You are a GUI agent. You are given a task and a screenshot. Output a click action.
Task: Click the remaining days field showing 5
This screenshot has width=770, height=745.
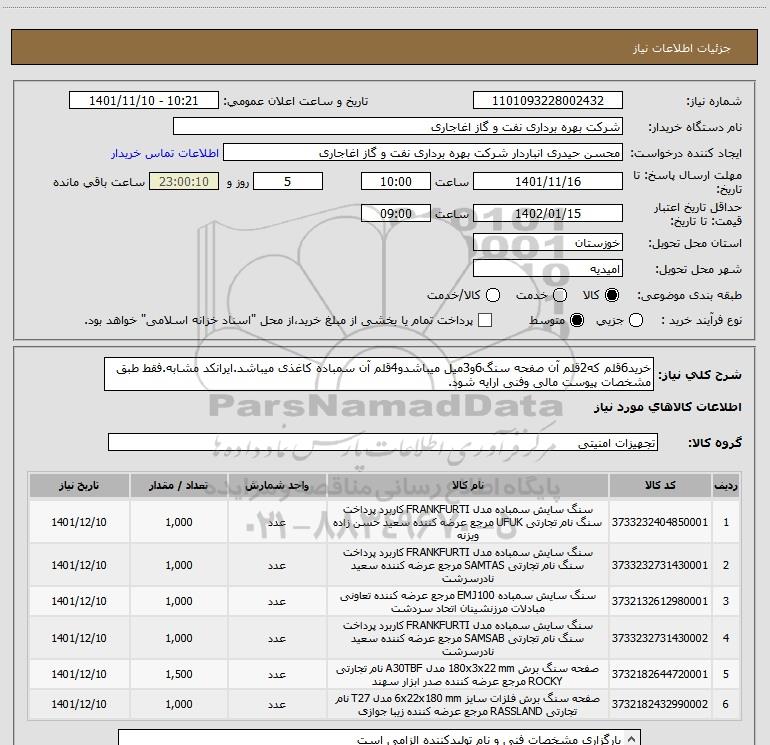pyautogui.click(x=288, y=182)
